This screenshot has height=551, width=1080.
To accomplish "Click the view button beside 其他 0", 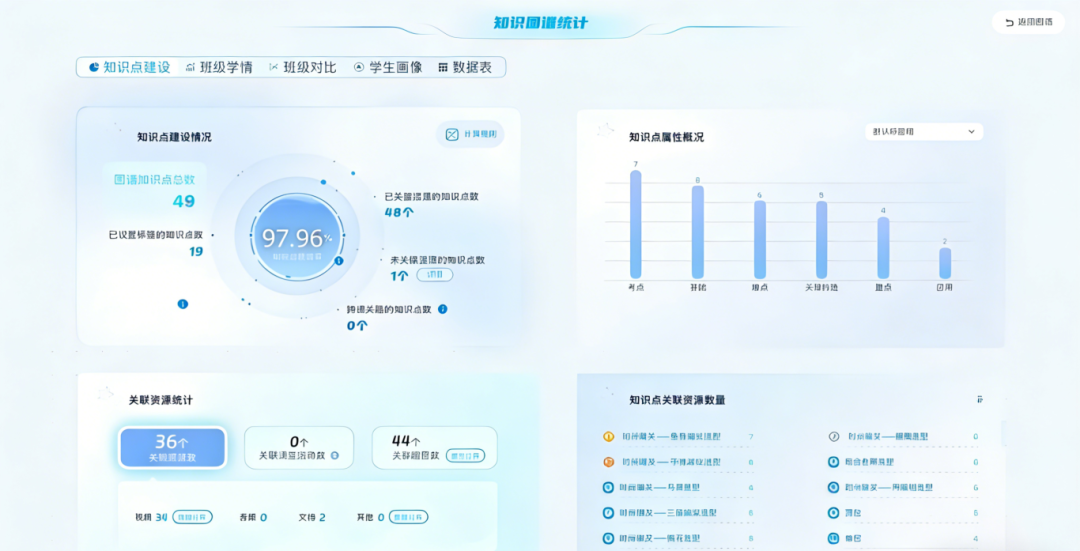I will [408, 517].
